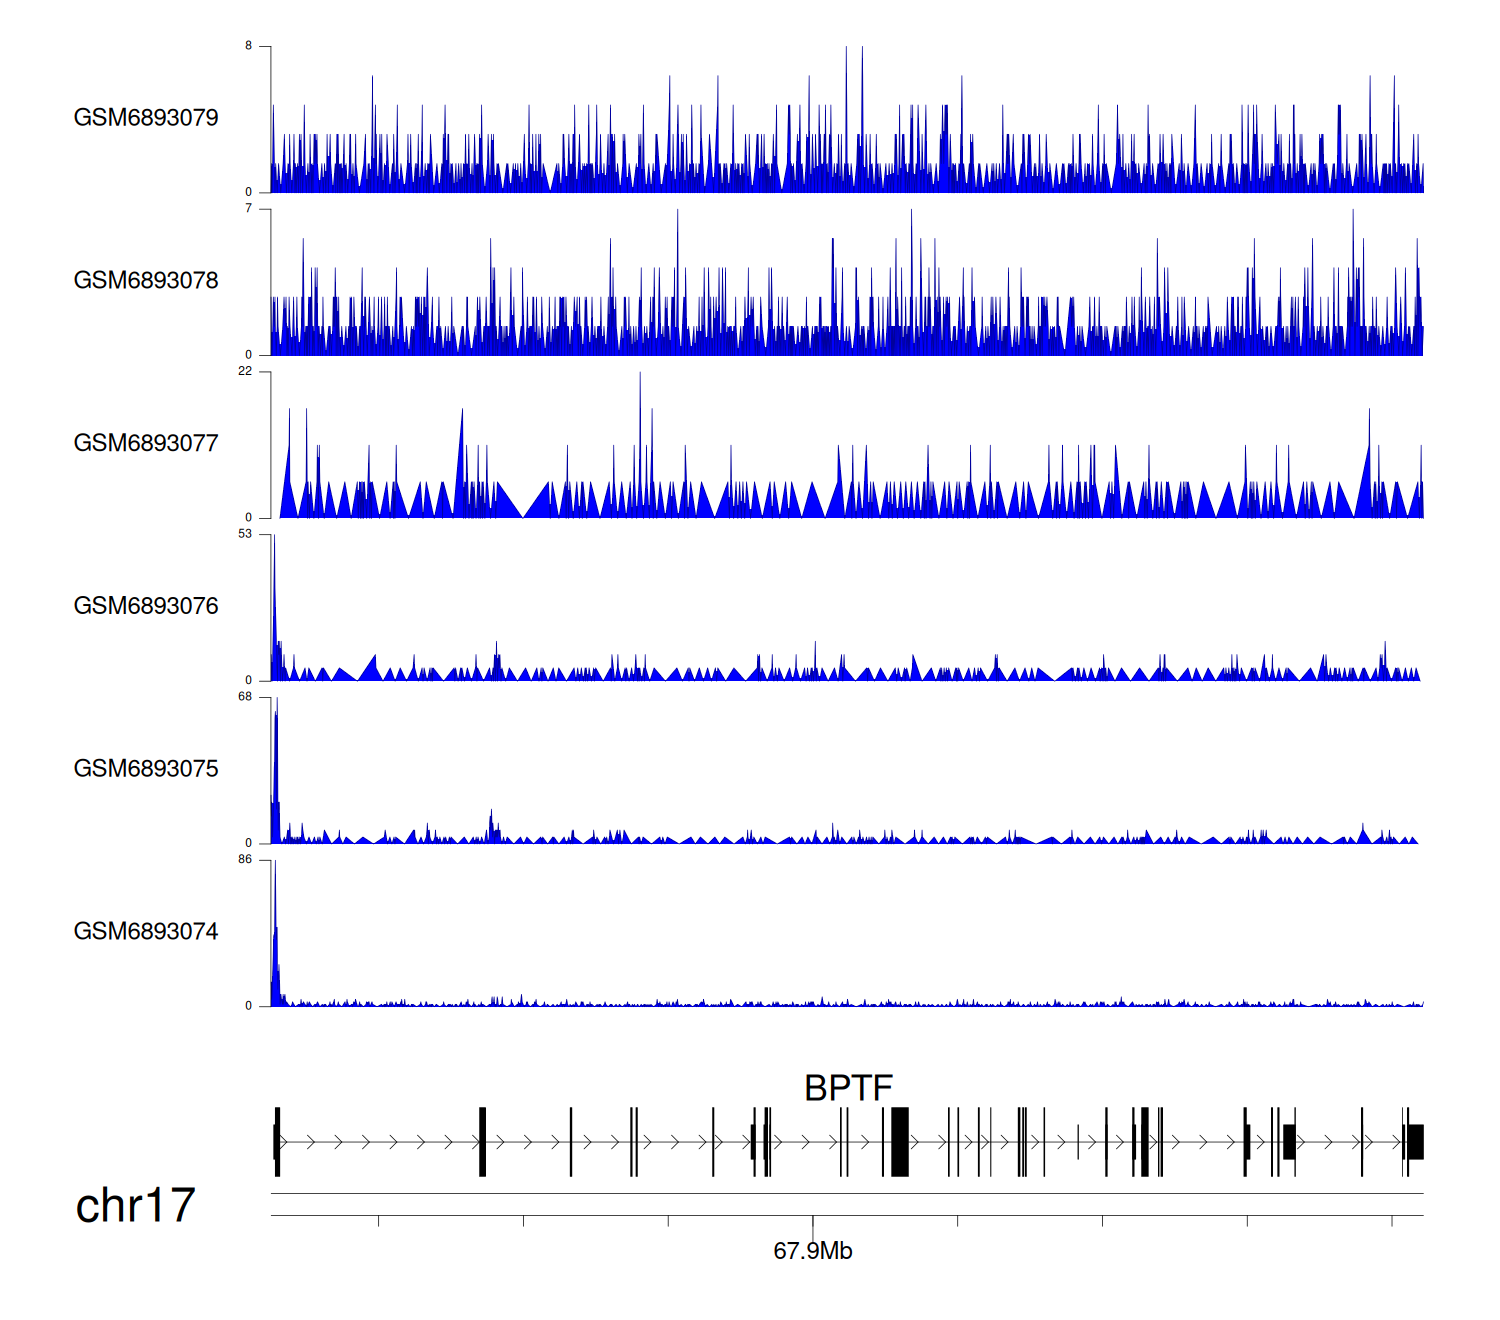Click the y-axis maximum value 86
This screenshot has height=1320, width=1500.
point(245,860)
